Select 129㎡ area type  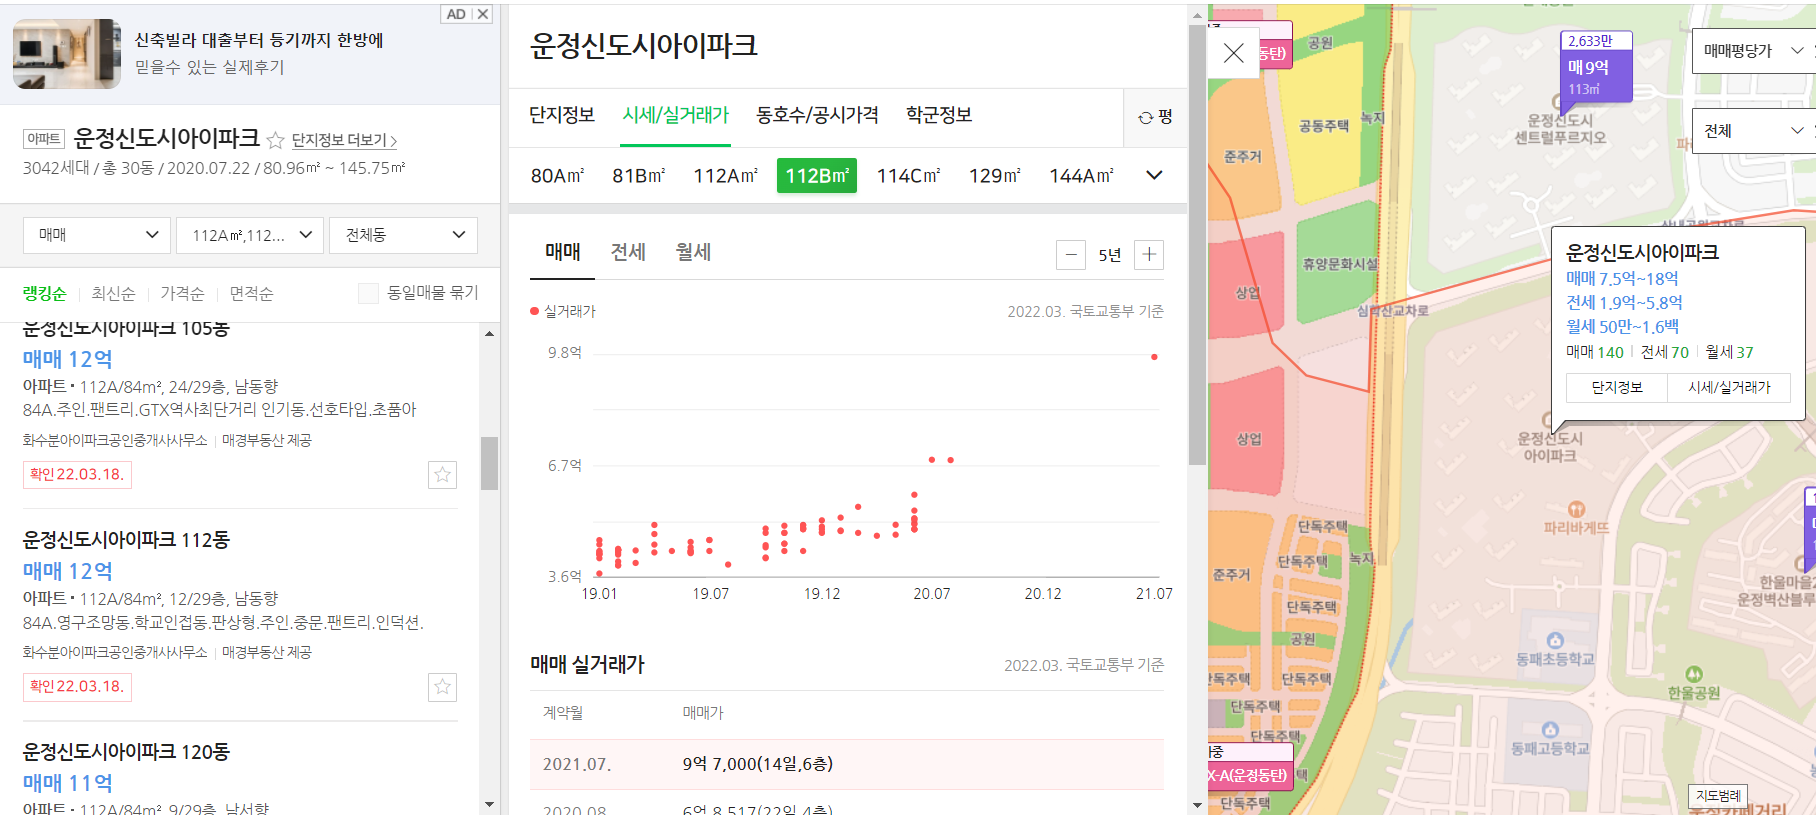(x=995, y=176)
